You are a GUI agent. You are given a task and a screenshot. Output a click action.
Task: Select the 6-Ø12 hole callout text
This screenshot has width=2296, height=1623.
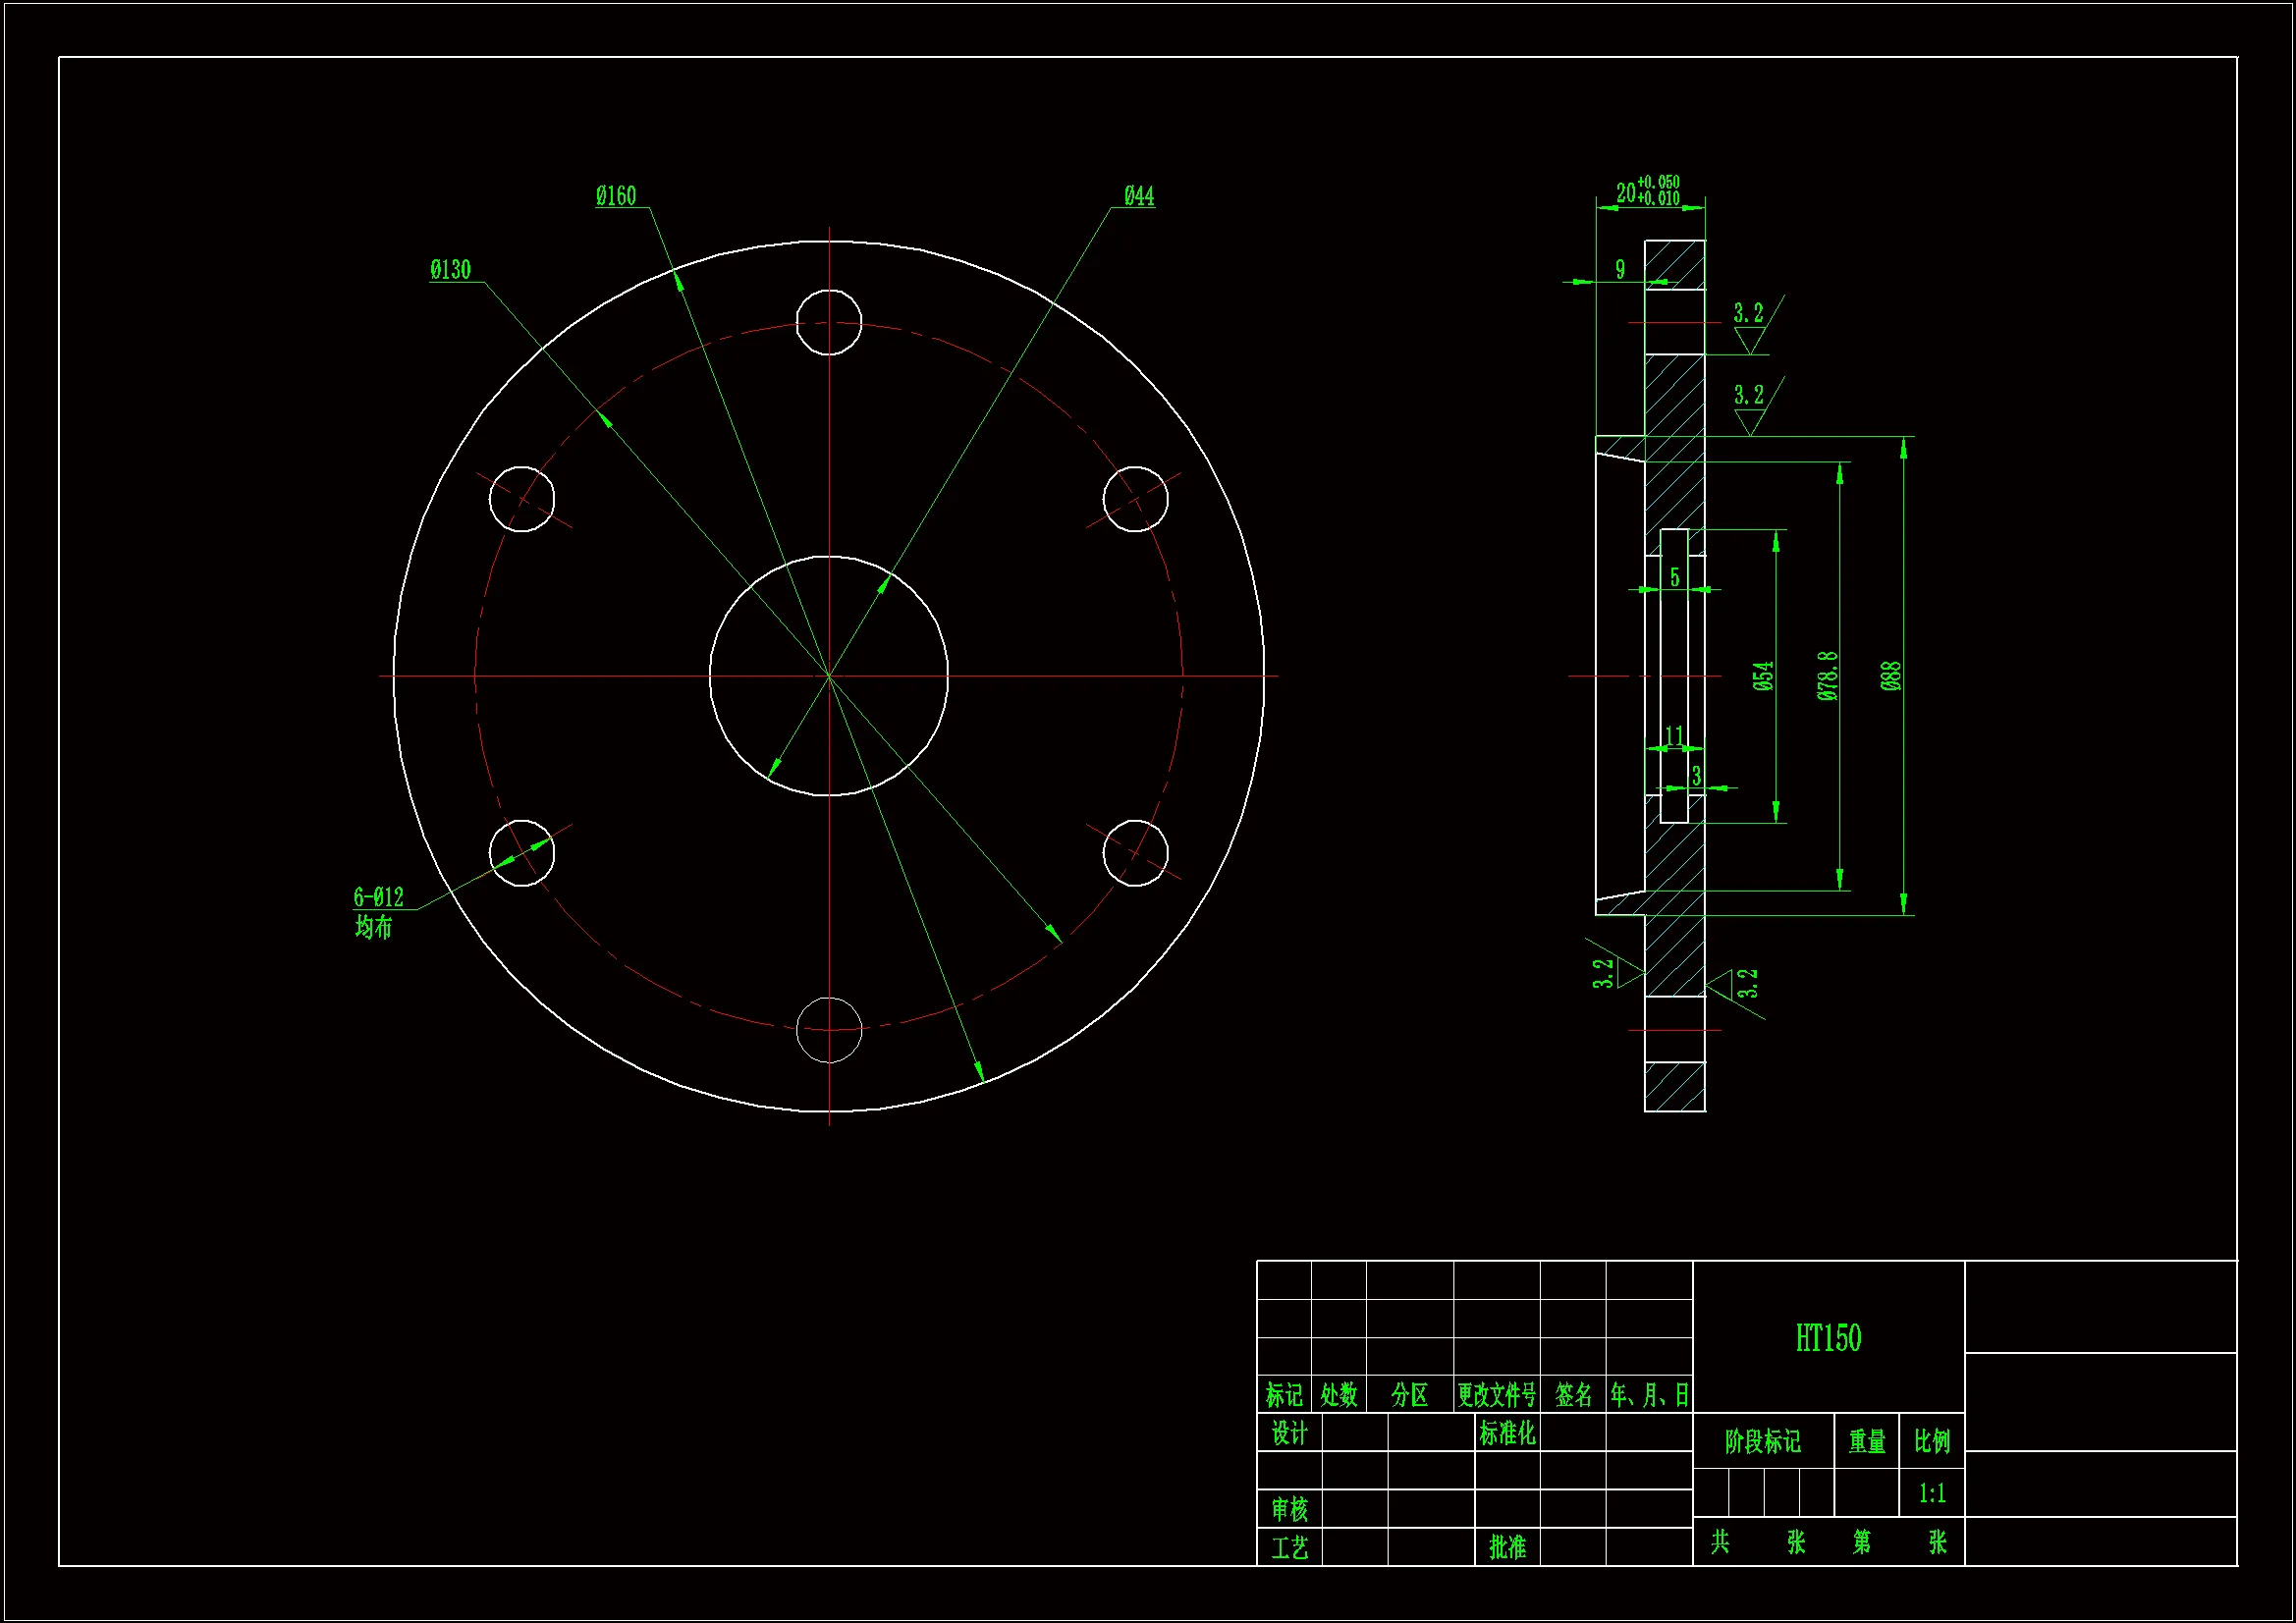pos(379,897)
